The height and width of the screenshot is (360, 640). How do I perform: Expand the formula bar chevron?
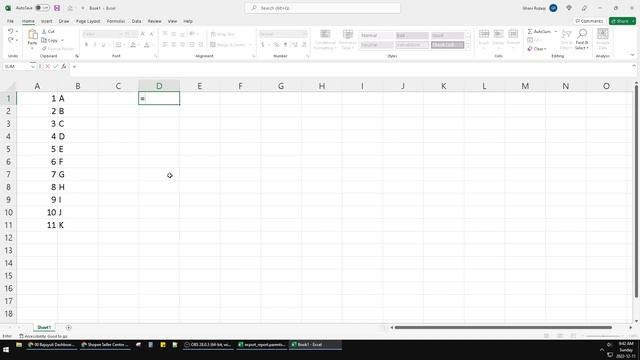coord(633,66)
